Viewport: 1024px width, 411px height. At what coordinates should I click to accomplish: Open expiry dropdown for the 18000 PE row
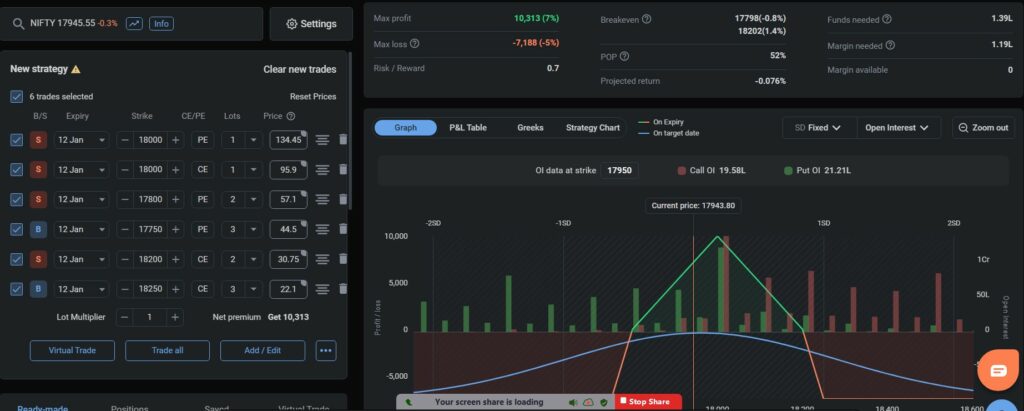click(x=81, y=140)
